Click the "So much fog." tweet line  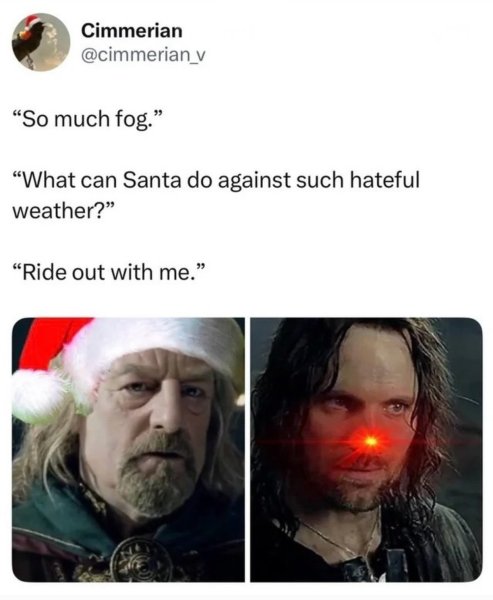(x=88, y=119)
